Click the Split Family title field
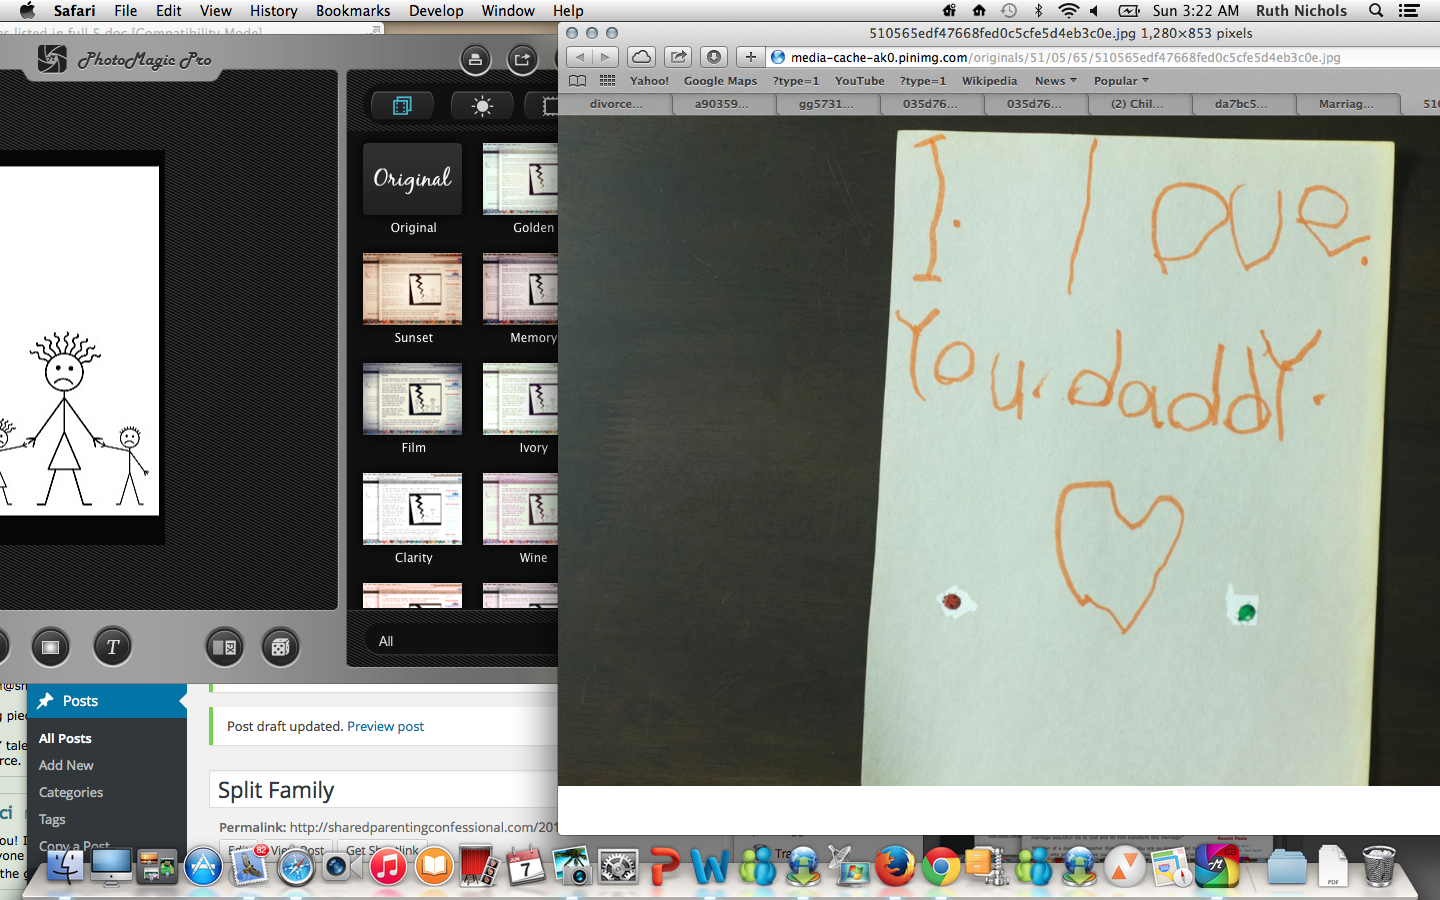The image size is (1440, 900). (385, 790)
